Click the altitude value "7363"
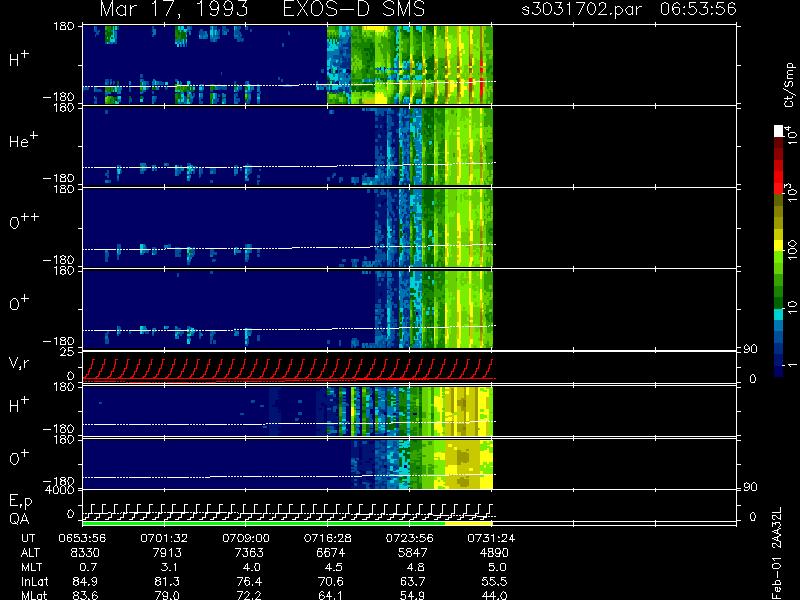 (x=248, y=553)
